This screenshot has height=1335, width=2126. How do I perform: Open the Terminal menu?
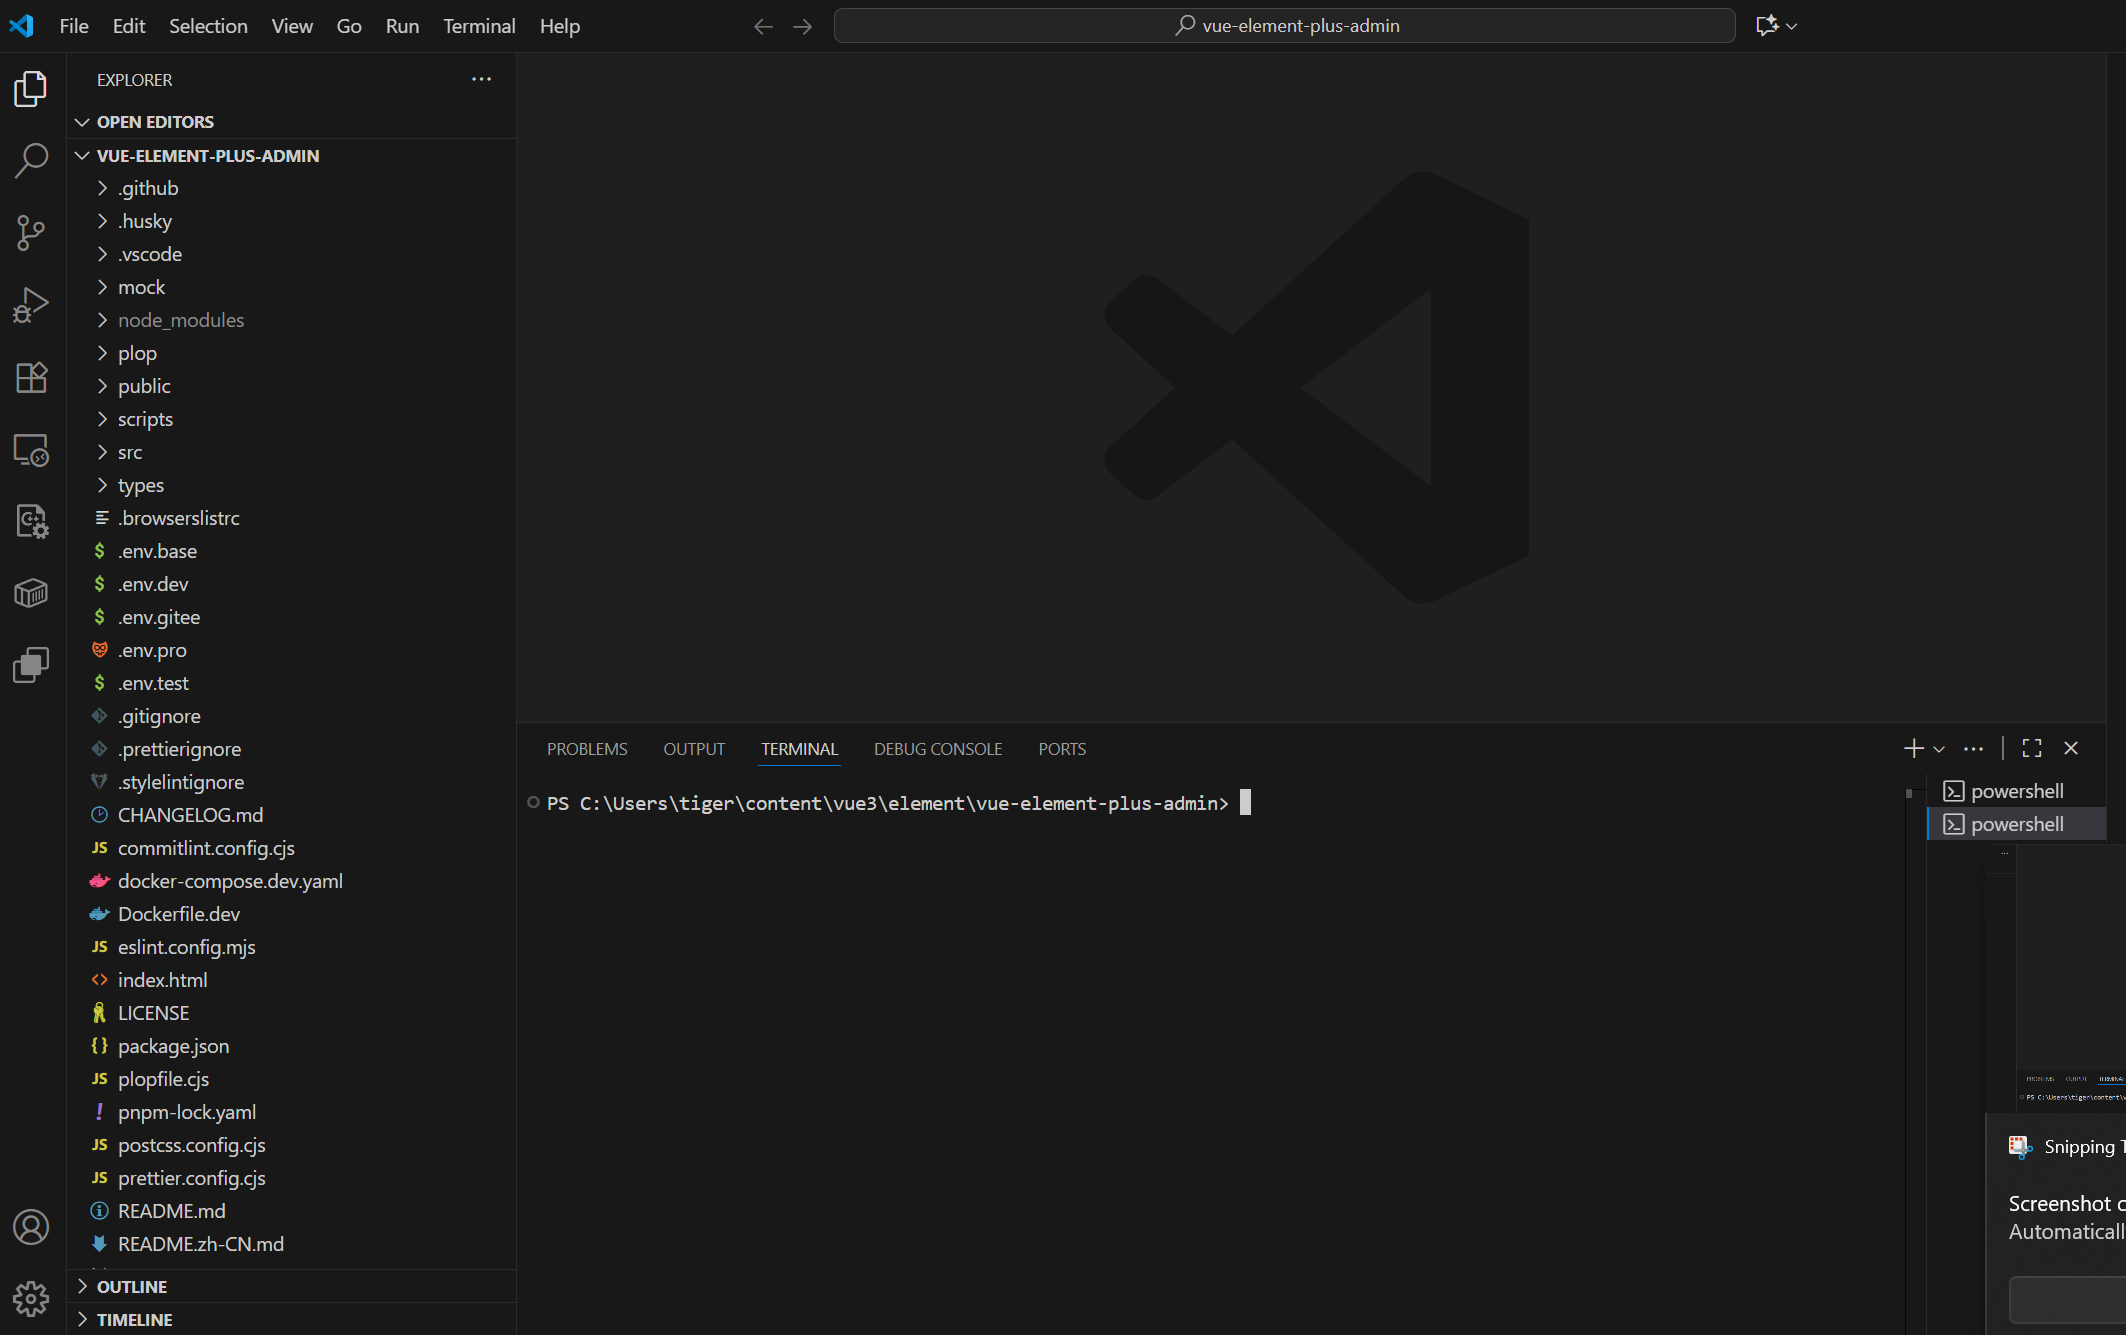[x=479, y=26]
